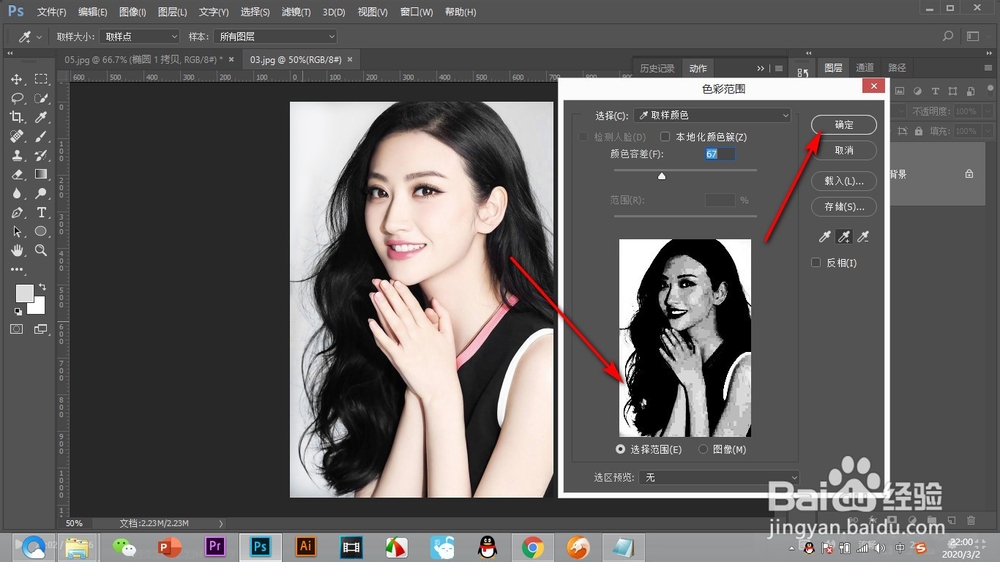This screenshot has width=1000, height=562.
Task: Open the Filter (滤镜) menu
Action: (x=296, y=12)
